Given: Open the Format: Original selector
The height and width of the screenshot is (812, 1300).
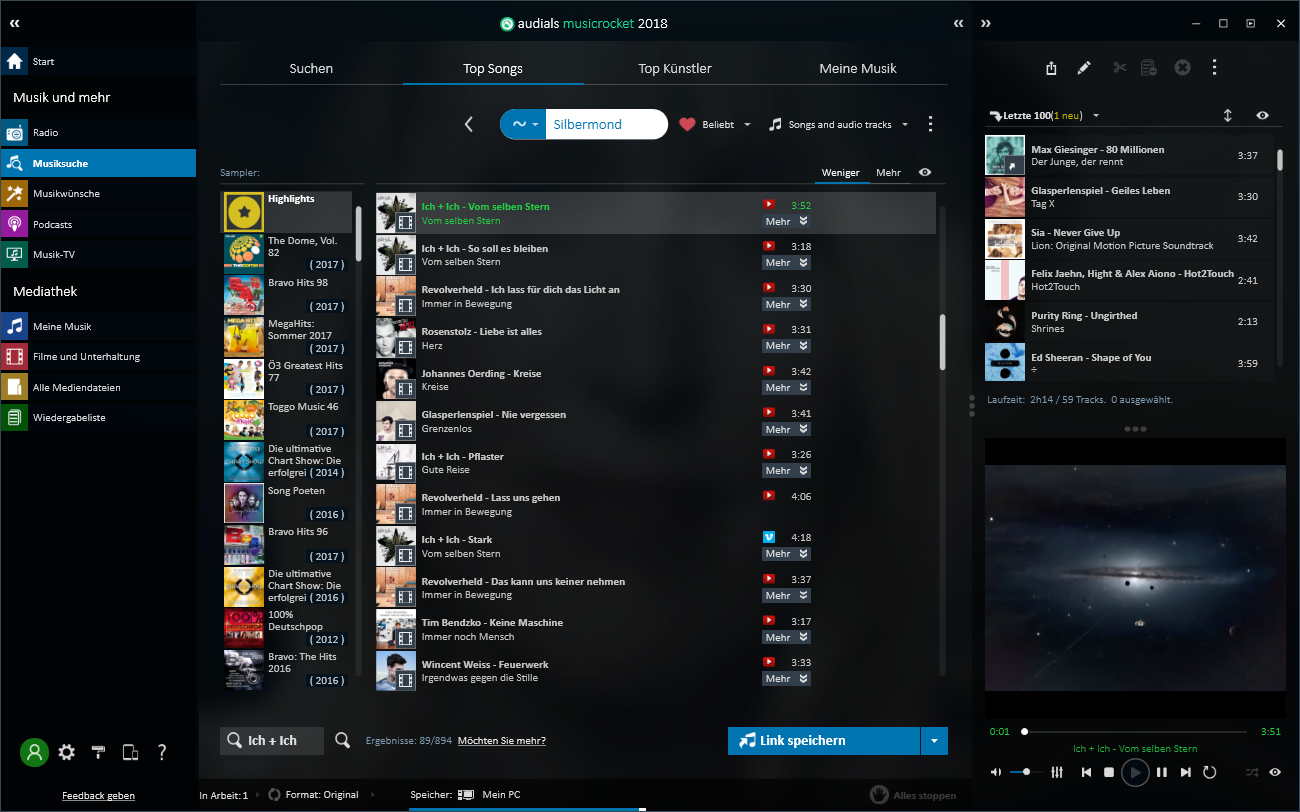Looking at the screenshot, I should [313, 795].
